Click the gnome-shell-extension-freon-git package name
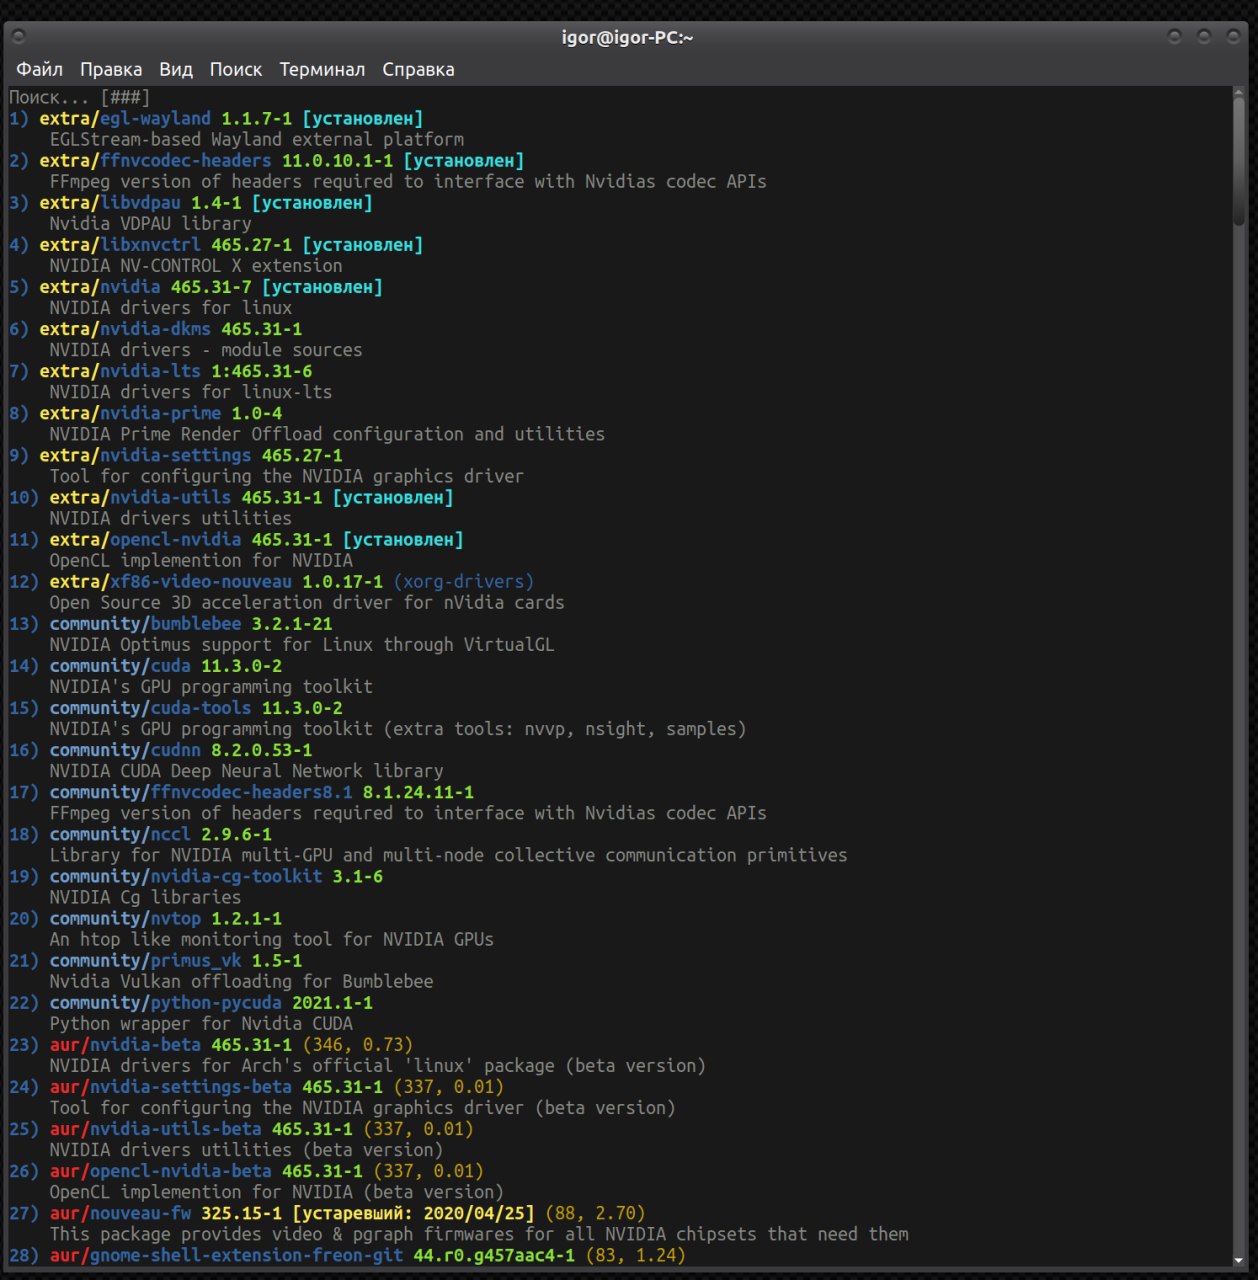This screenshot has width=1258, height=1280. coord(247,1255)
